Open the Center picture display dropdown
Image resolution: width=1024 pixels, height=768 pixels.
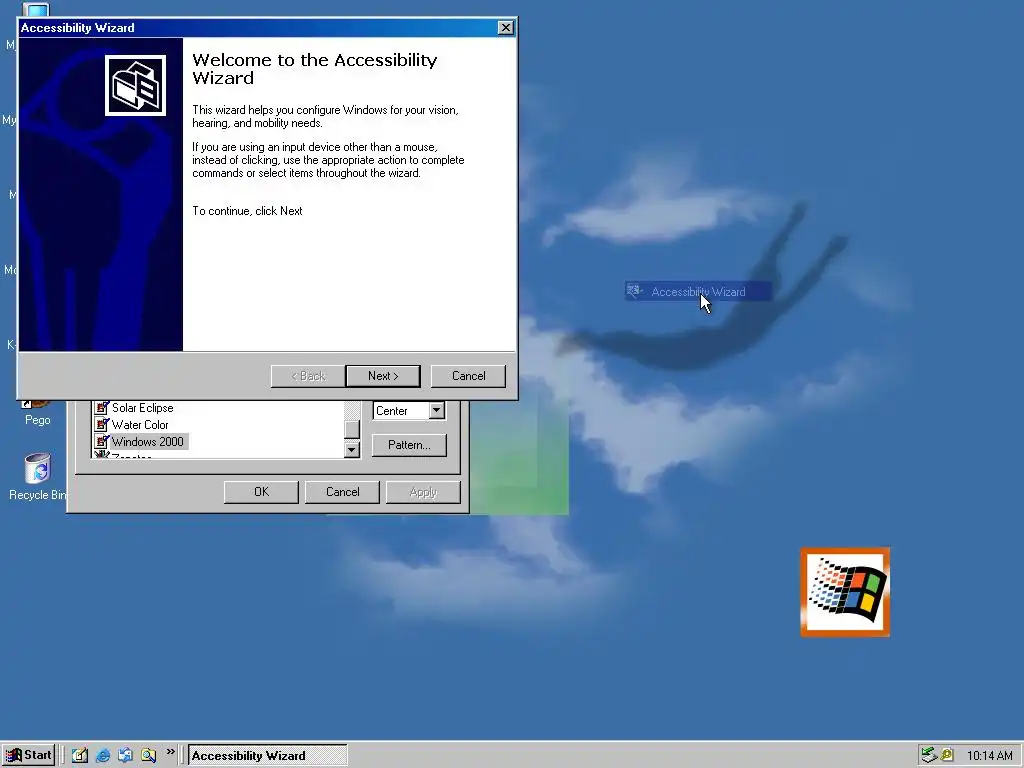[436, 411]
